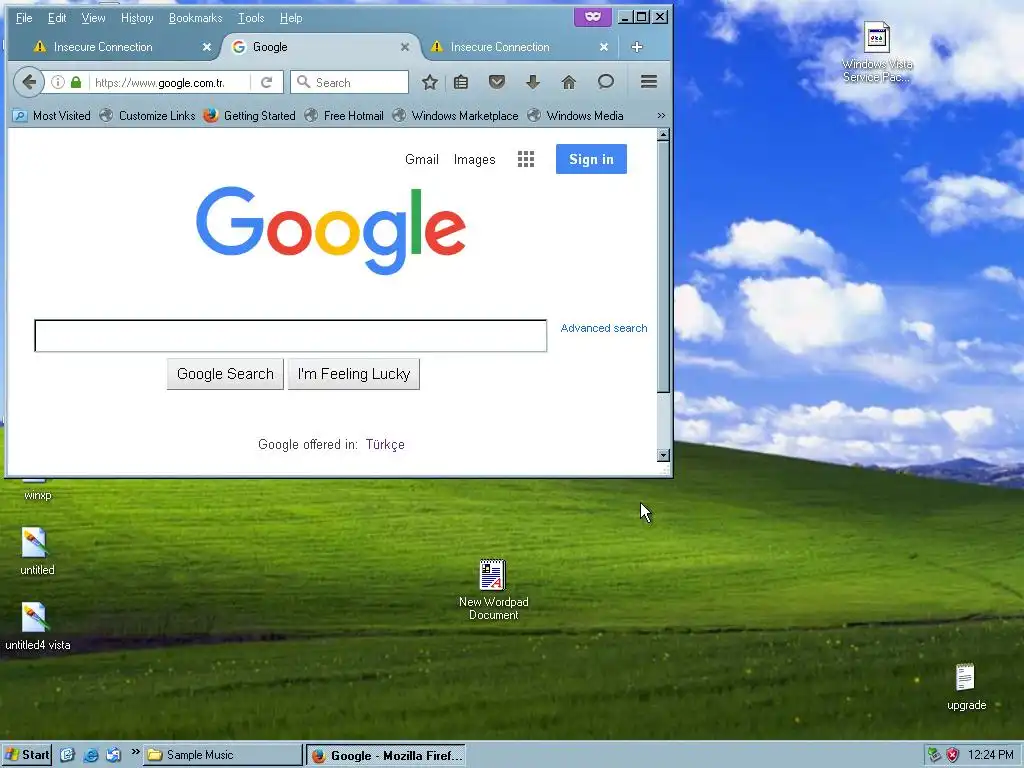Save page to Pocket icon
Image resolution: width=1024 pixels, height=768 pixels.
497,82
